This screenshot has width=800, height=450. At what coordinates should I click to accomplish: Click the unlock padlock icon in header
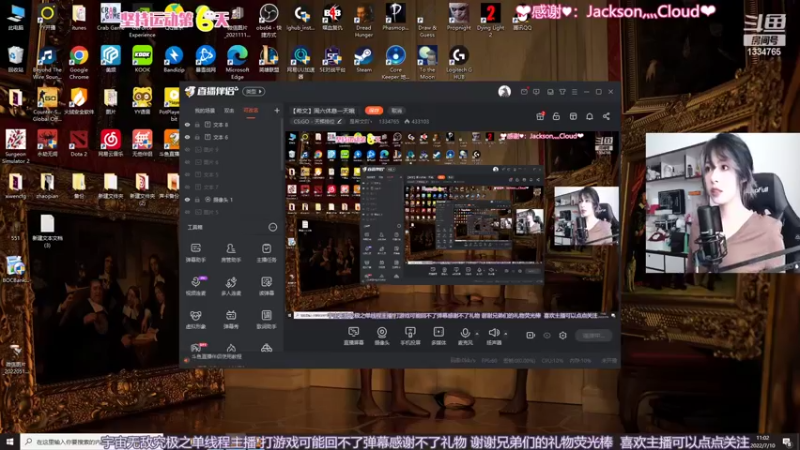556,116
